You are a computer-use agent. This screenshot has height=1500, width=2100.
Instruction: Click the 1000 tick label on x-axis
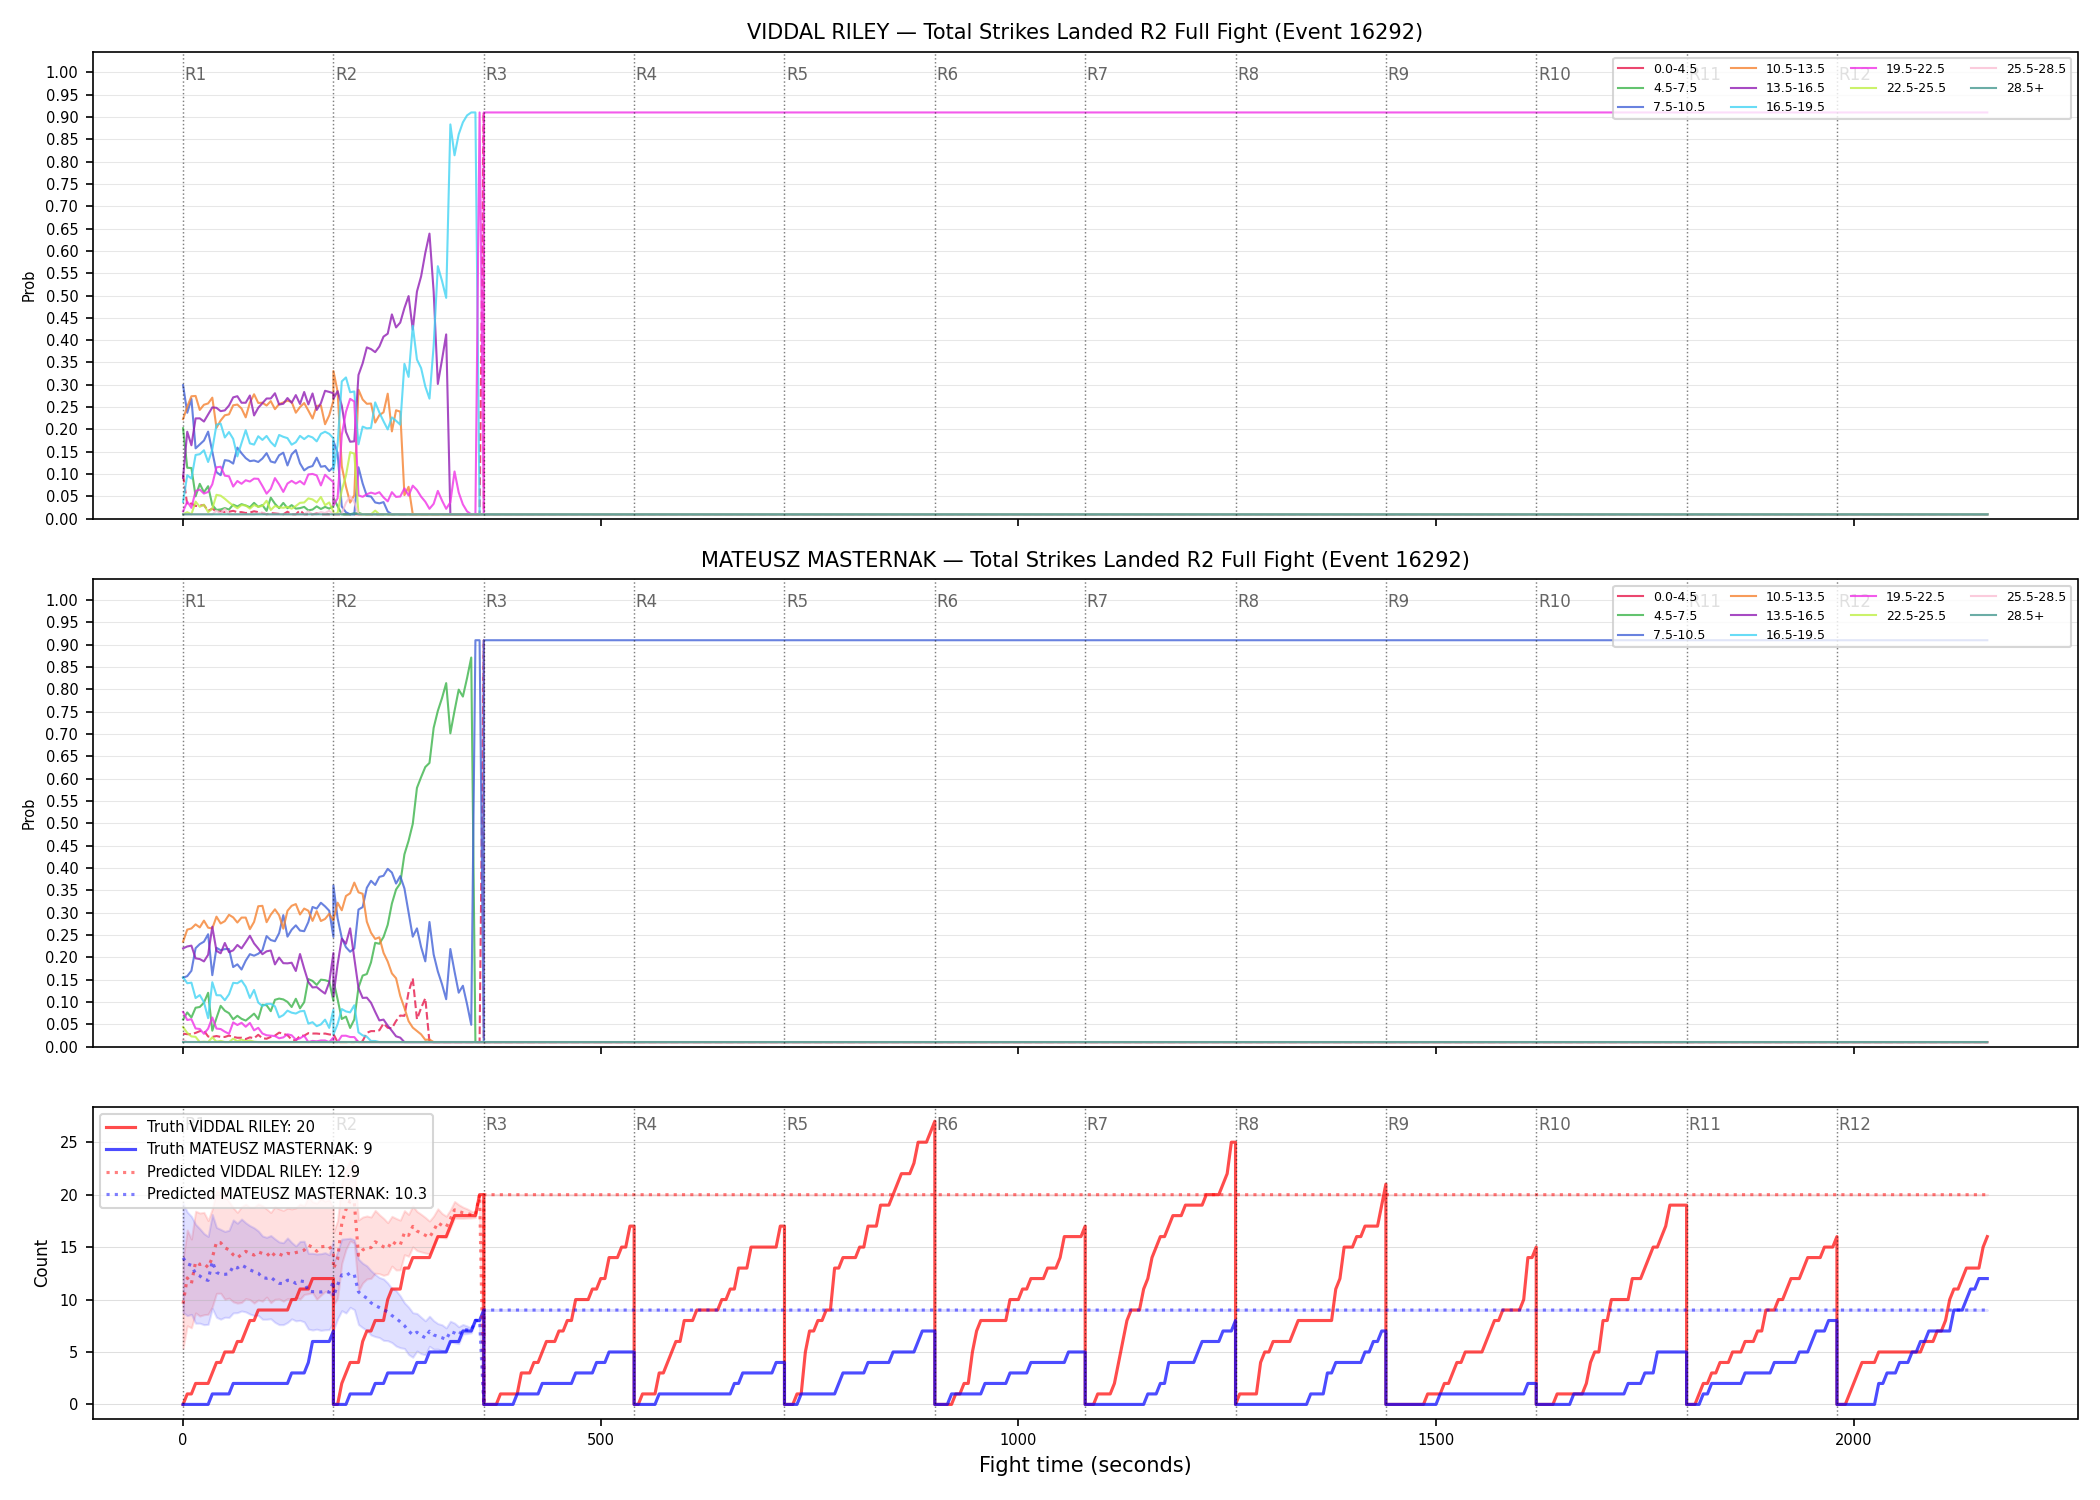coord(1018,1440)
